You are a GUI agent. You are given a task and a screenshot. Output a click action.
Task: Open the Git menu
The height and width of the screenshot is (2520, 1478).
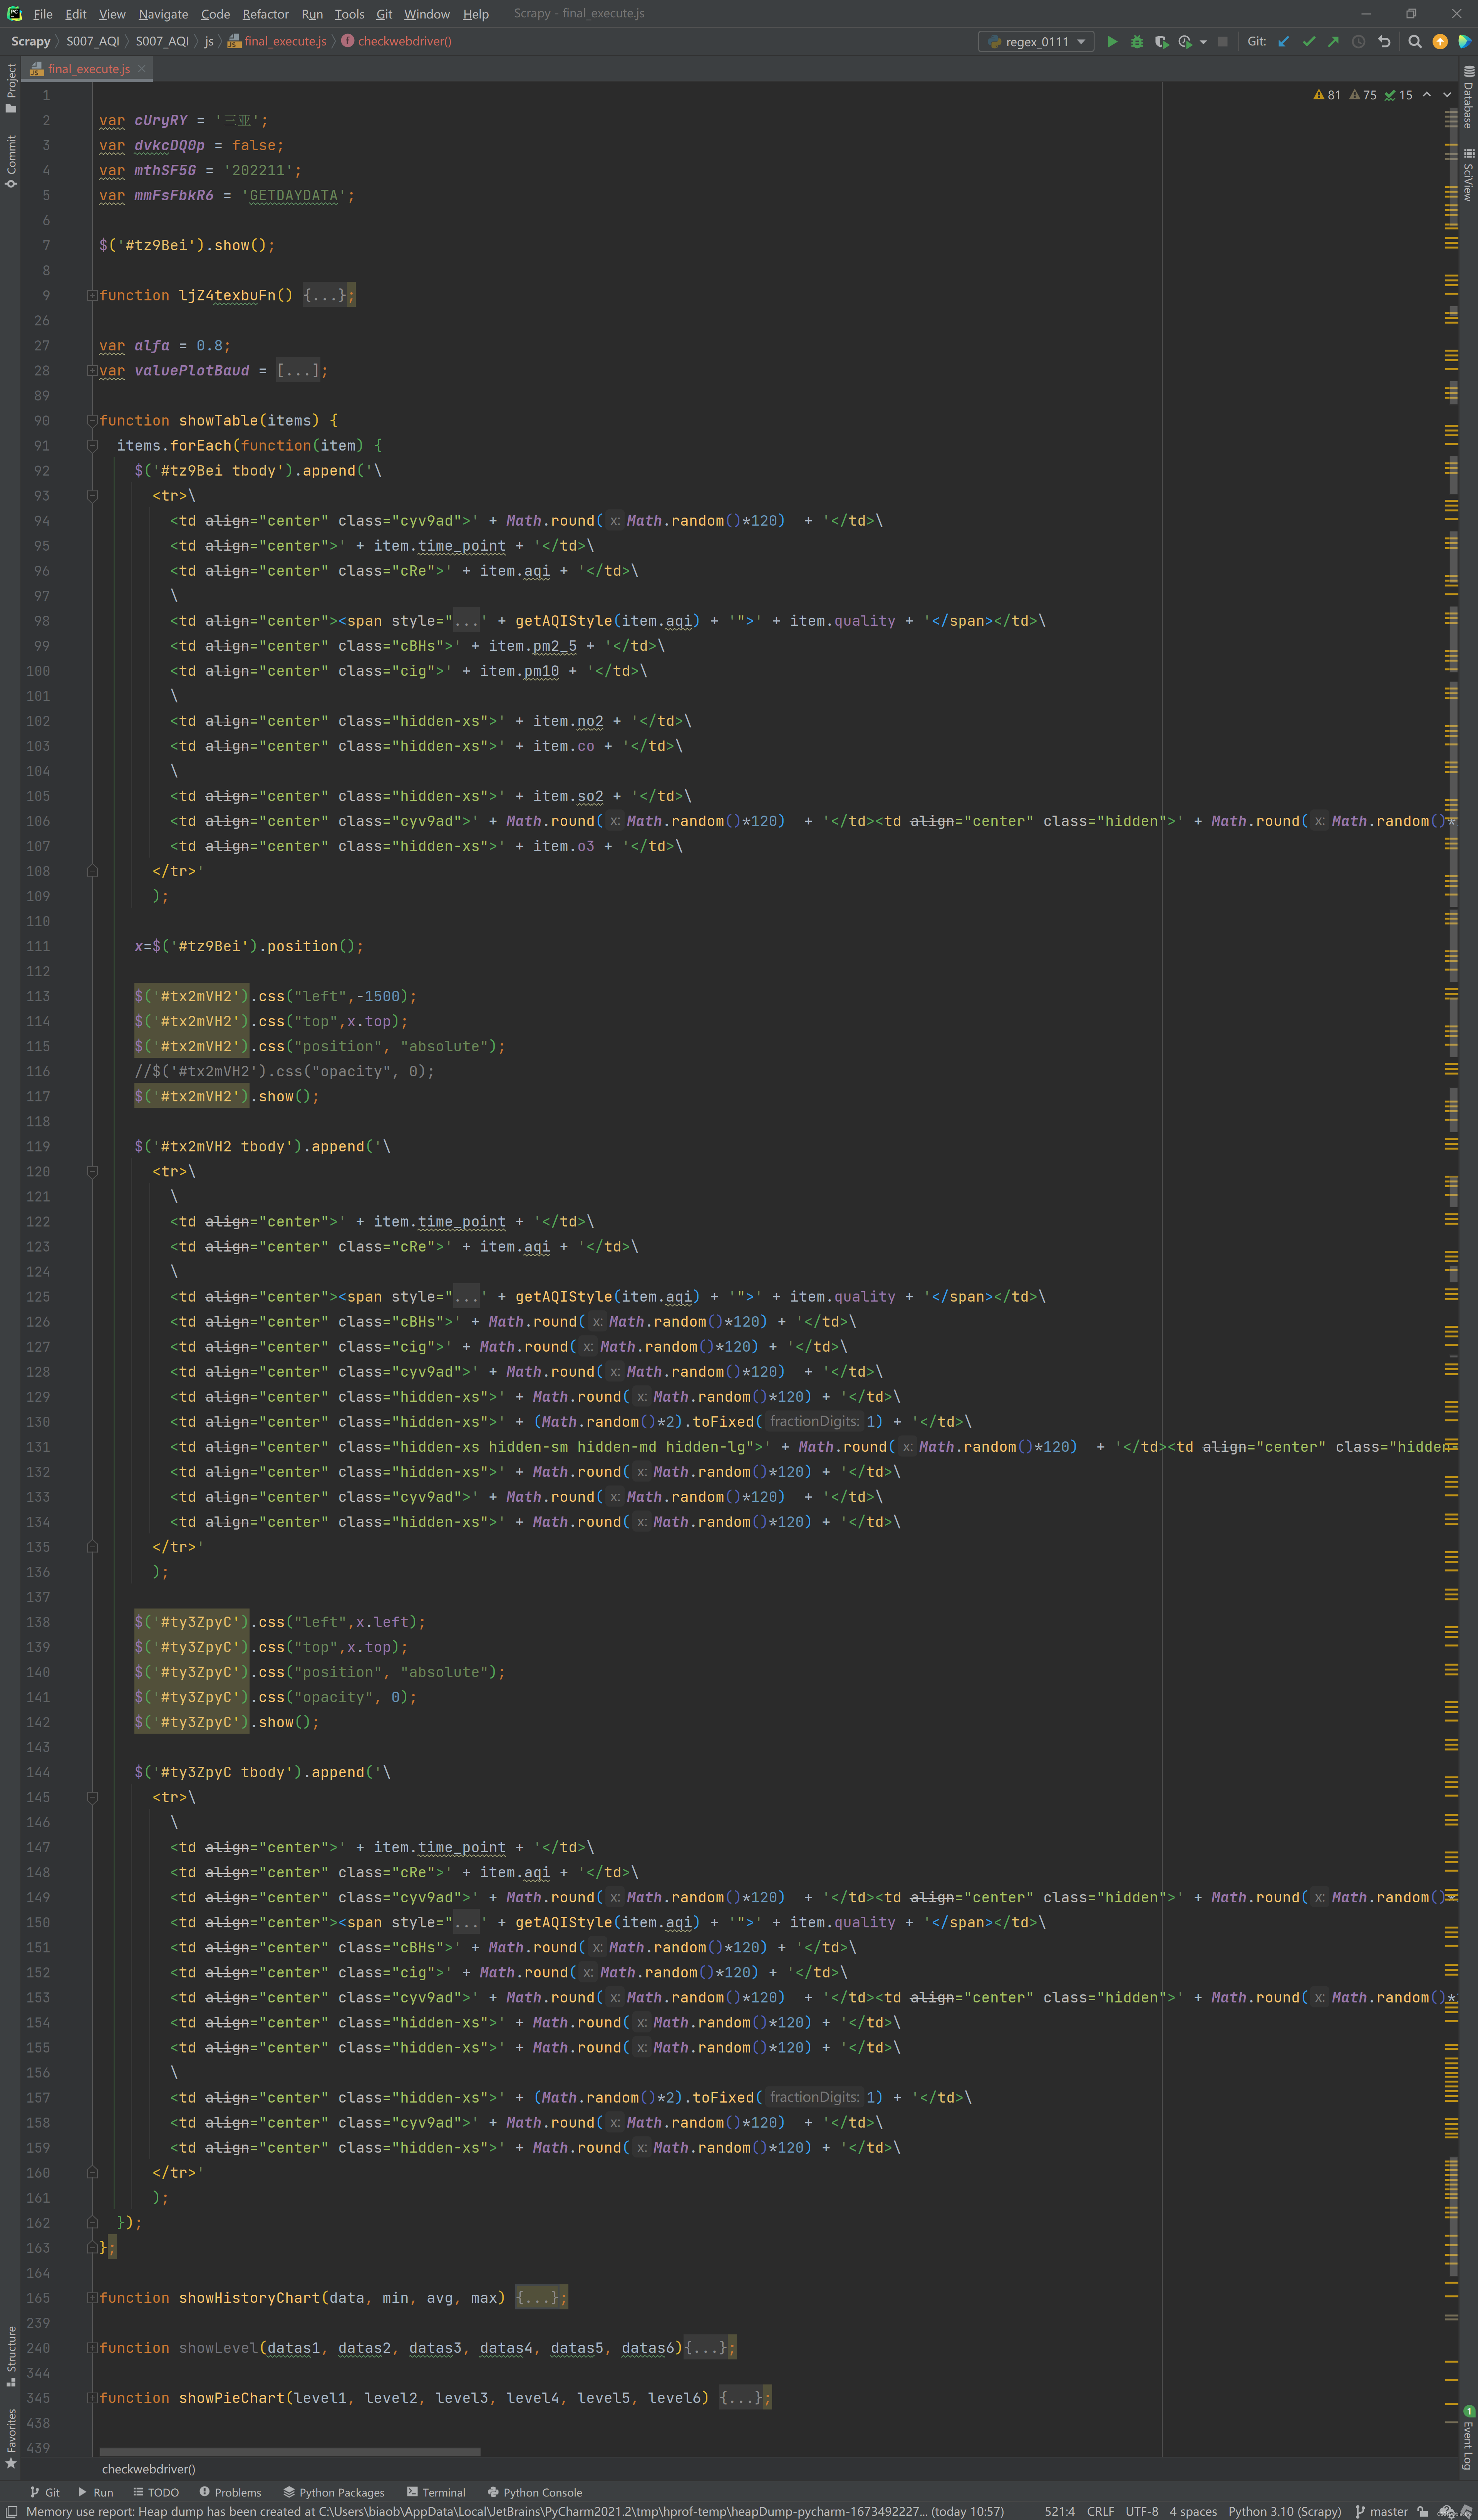(x=384, y=14)
